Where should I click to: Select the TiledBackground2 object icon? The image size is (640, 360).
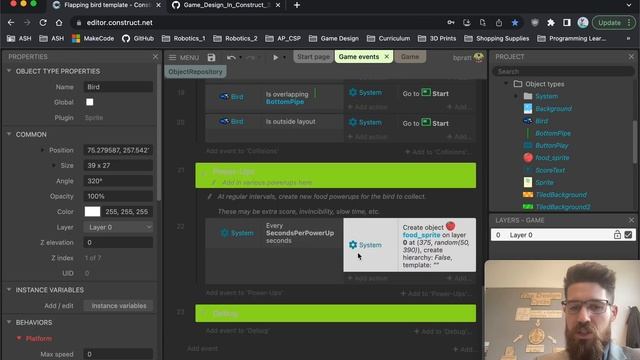(528, 207)
